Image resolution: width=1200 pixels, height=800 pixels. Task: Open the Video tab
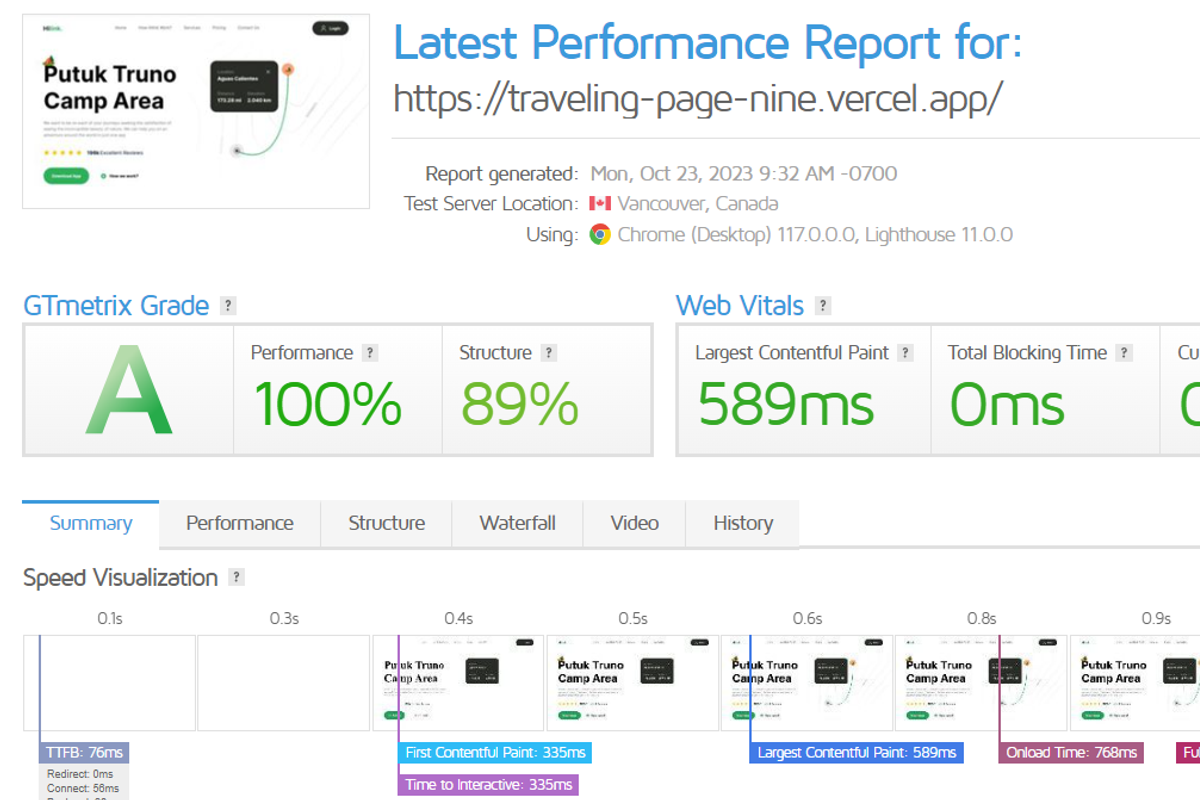[x=634, y=523]
